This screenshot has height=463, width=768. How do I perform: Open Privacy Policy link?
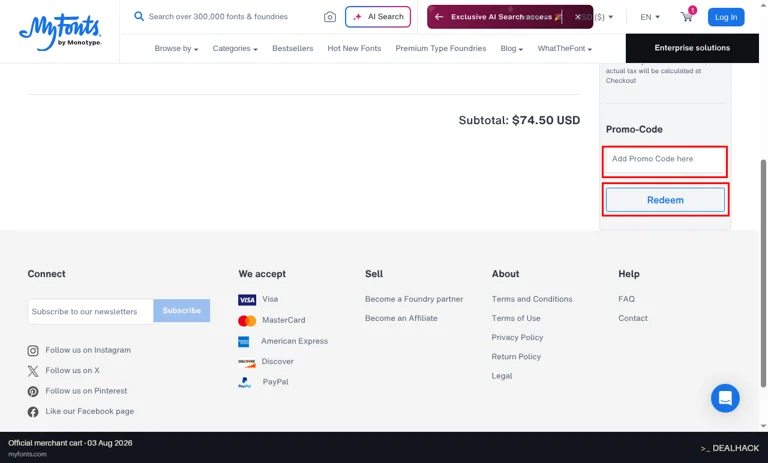[517, 337]
